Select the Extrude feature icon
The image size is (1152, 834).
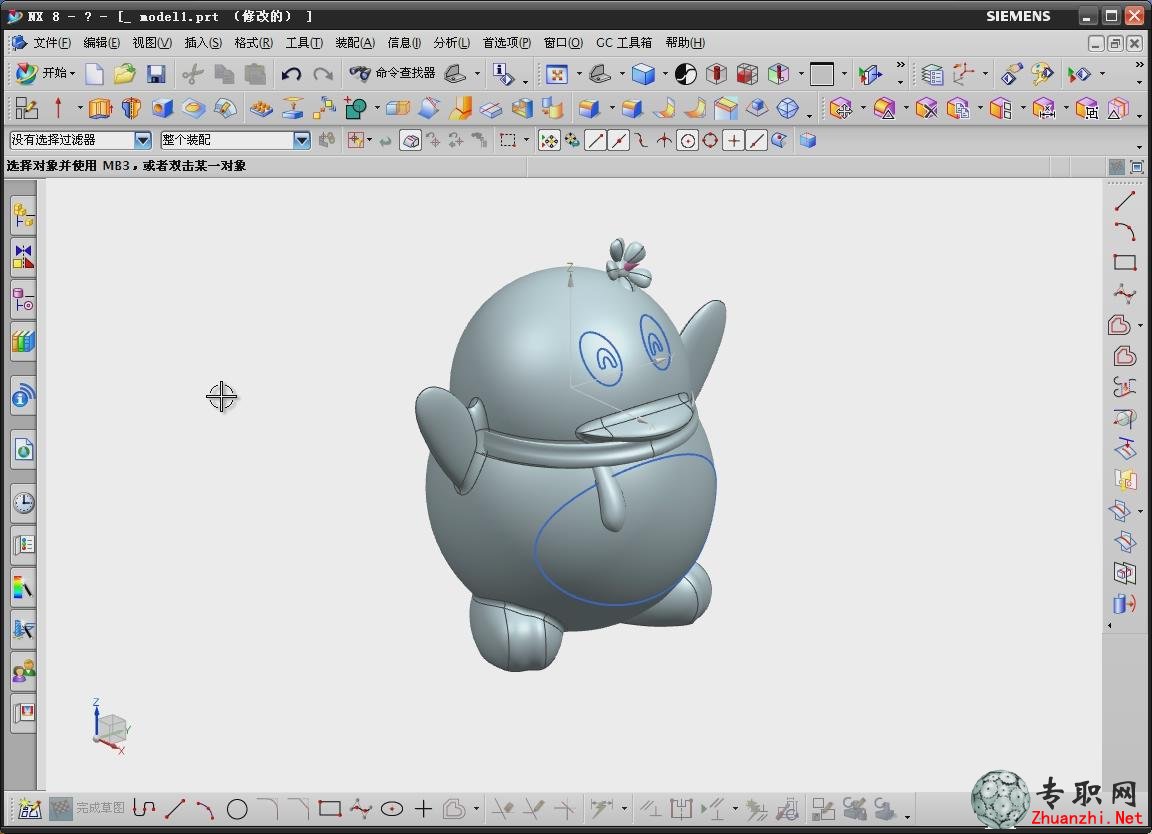click(x=100, y=109)
